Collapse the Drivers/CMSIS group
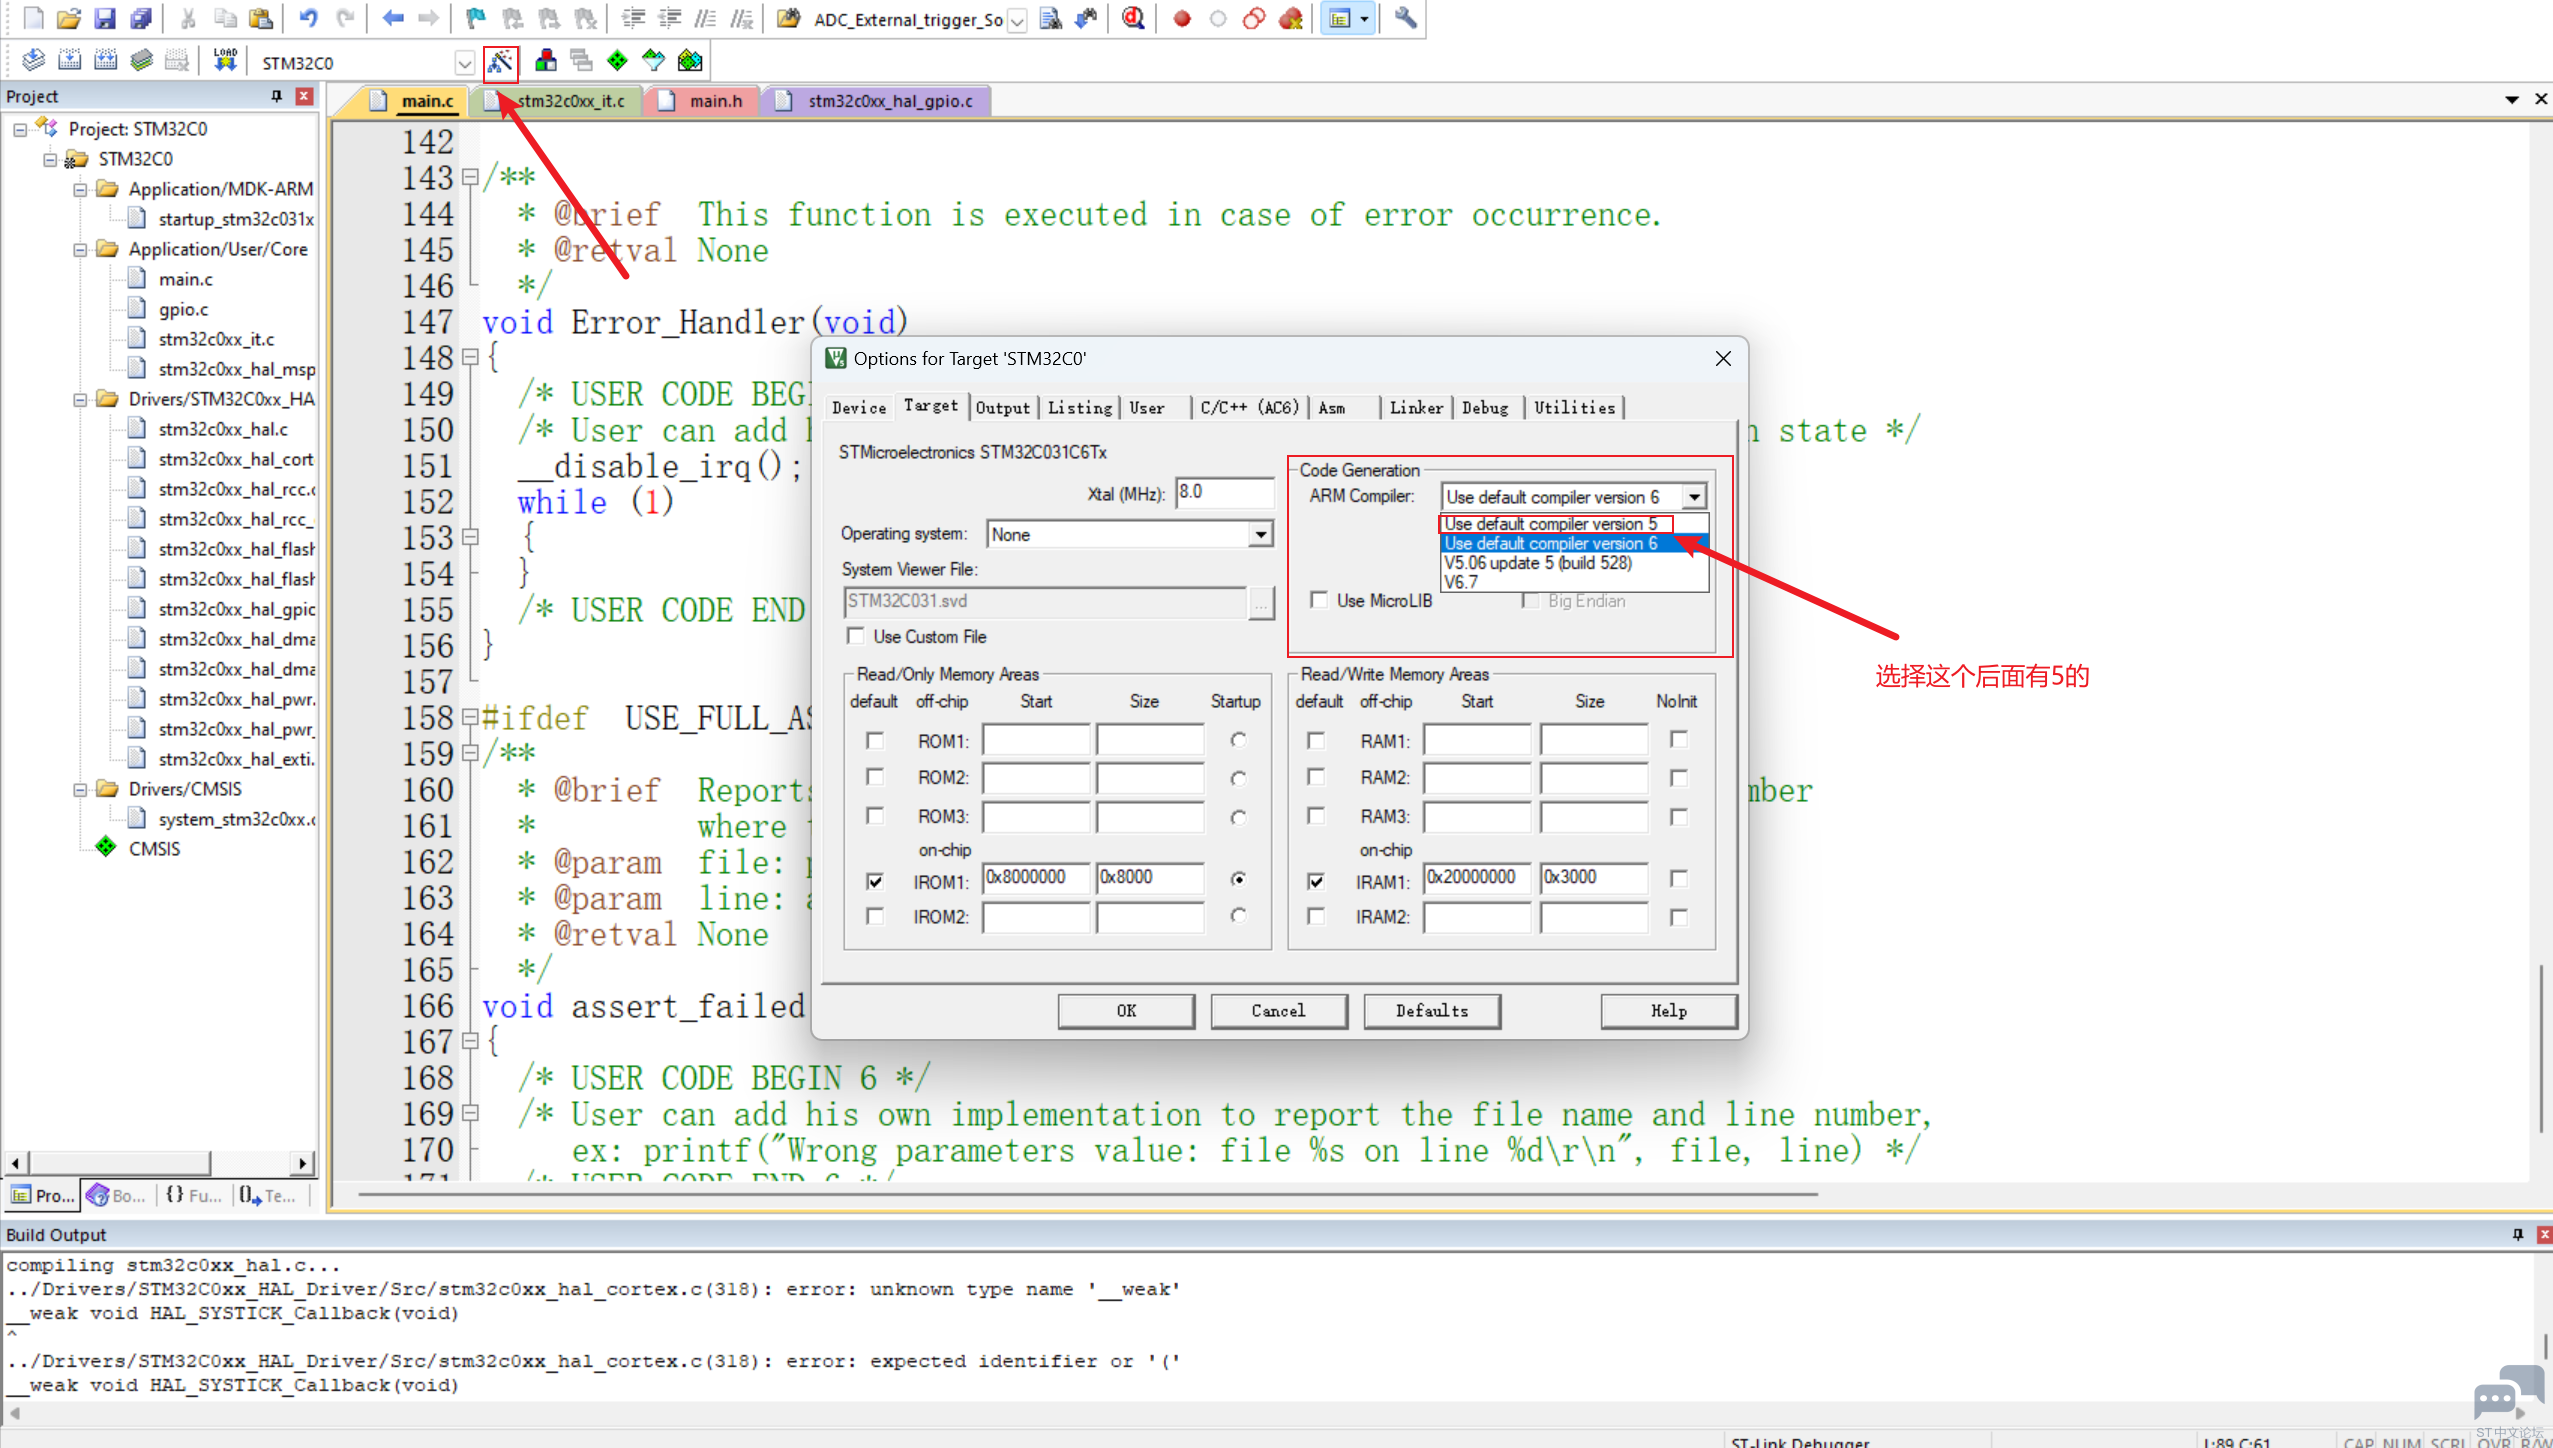This screenshot has width=2553, height=1448. click(x=80, y=789)
